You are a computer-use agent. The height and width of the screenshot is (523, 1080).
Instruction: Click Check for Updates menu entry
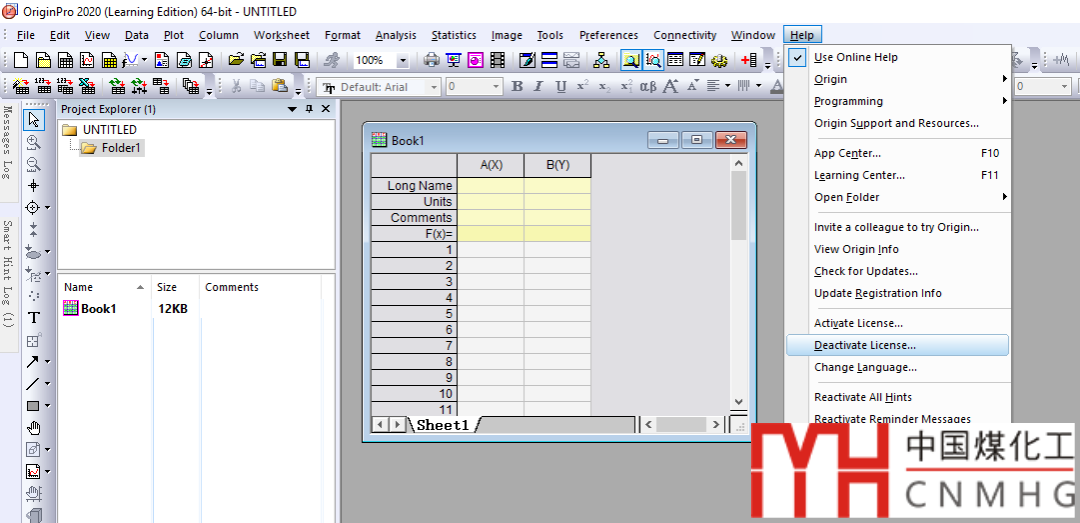click(865, 271)
